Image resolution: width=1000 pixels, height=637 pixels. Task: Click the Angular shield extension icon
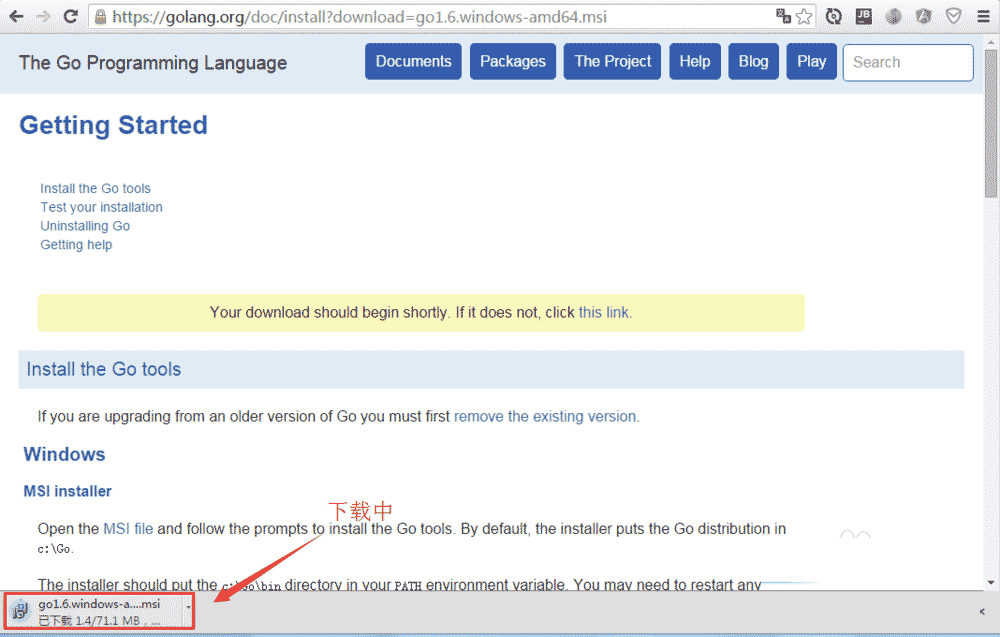923,17
